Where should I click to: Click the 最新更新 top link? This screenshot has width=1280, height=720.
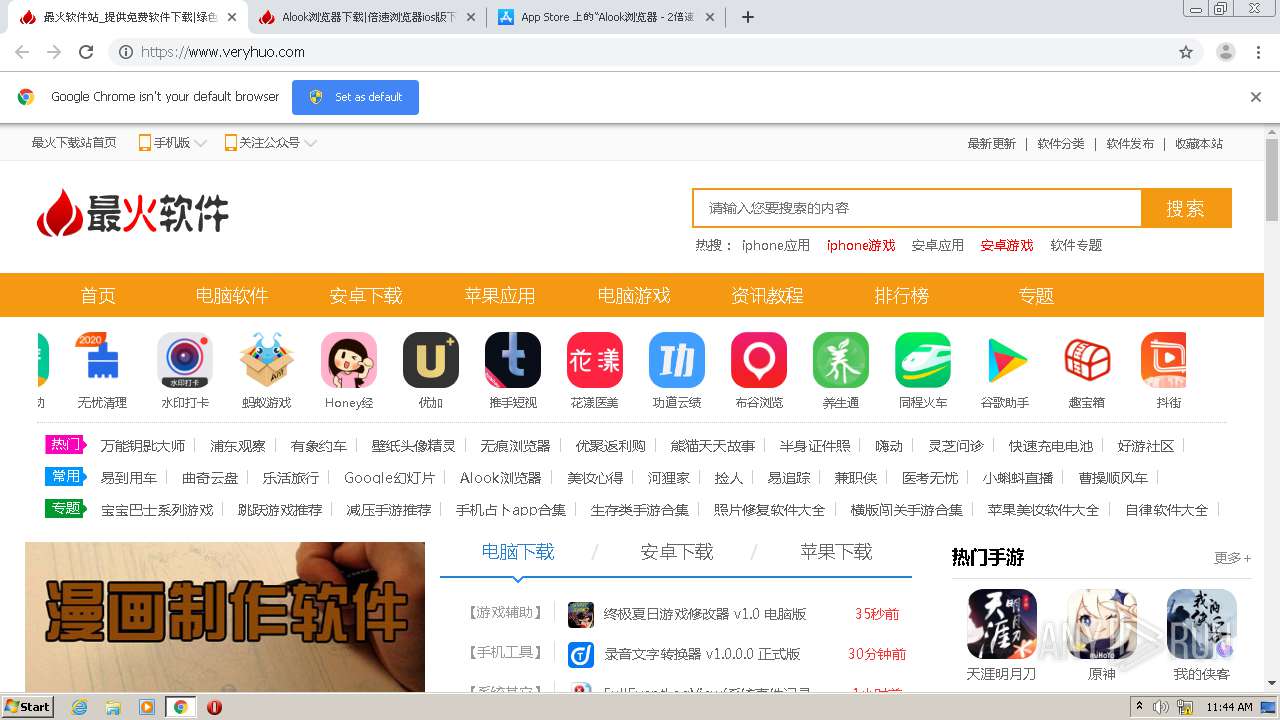pos(991,143)
